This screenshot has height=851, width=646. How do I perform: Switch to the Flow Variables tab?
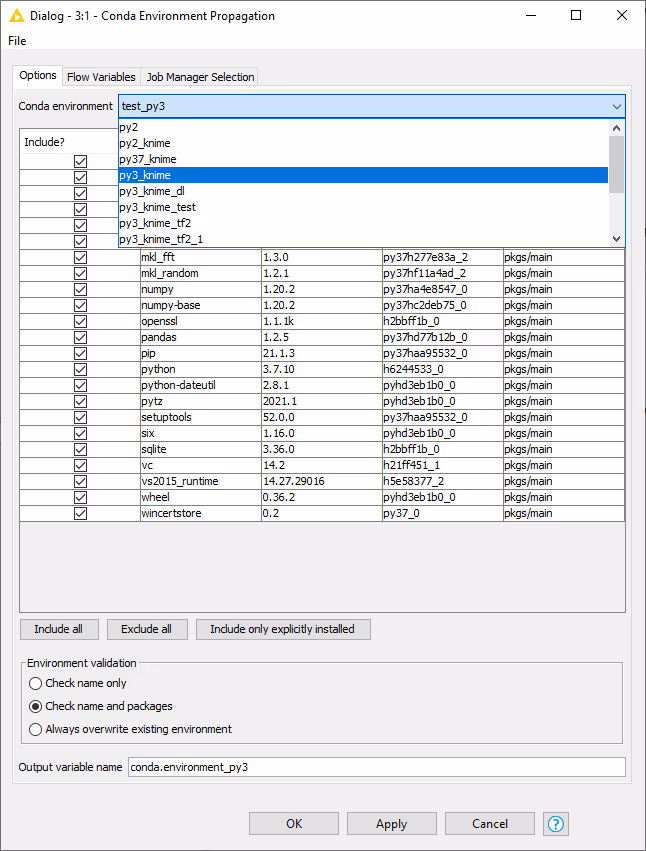point(101,77)
